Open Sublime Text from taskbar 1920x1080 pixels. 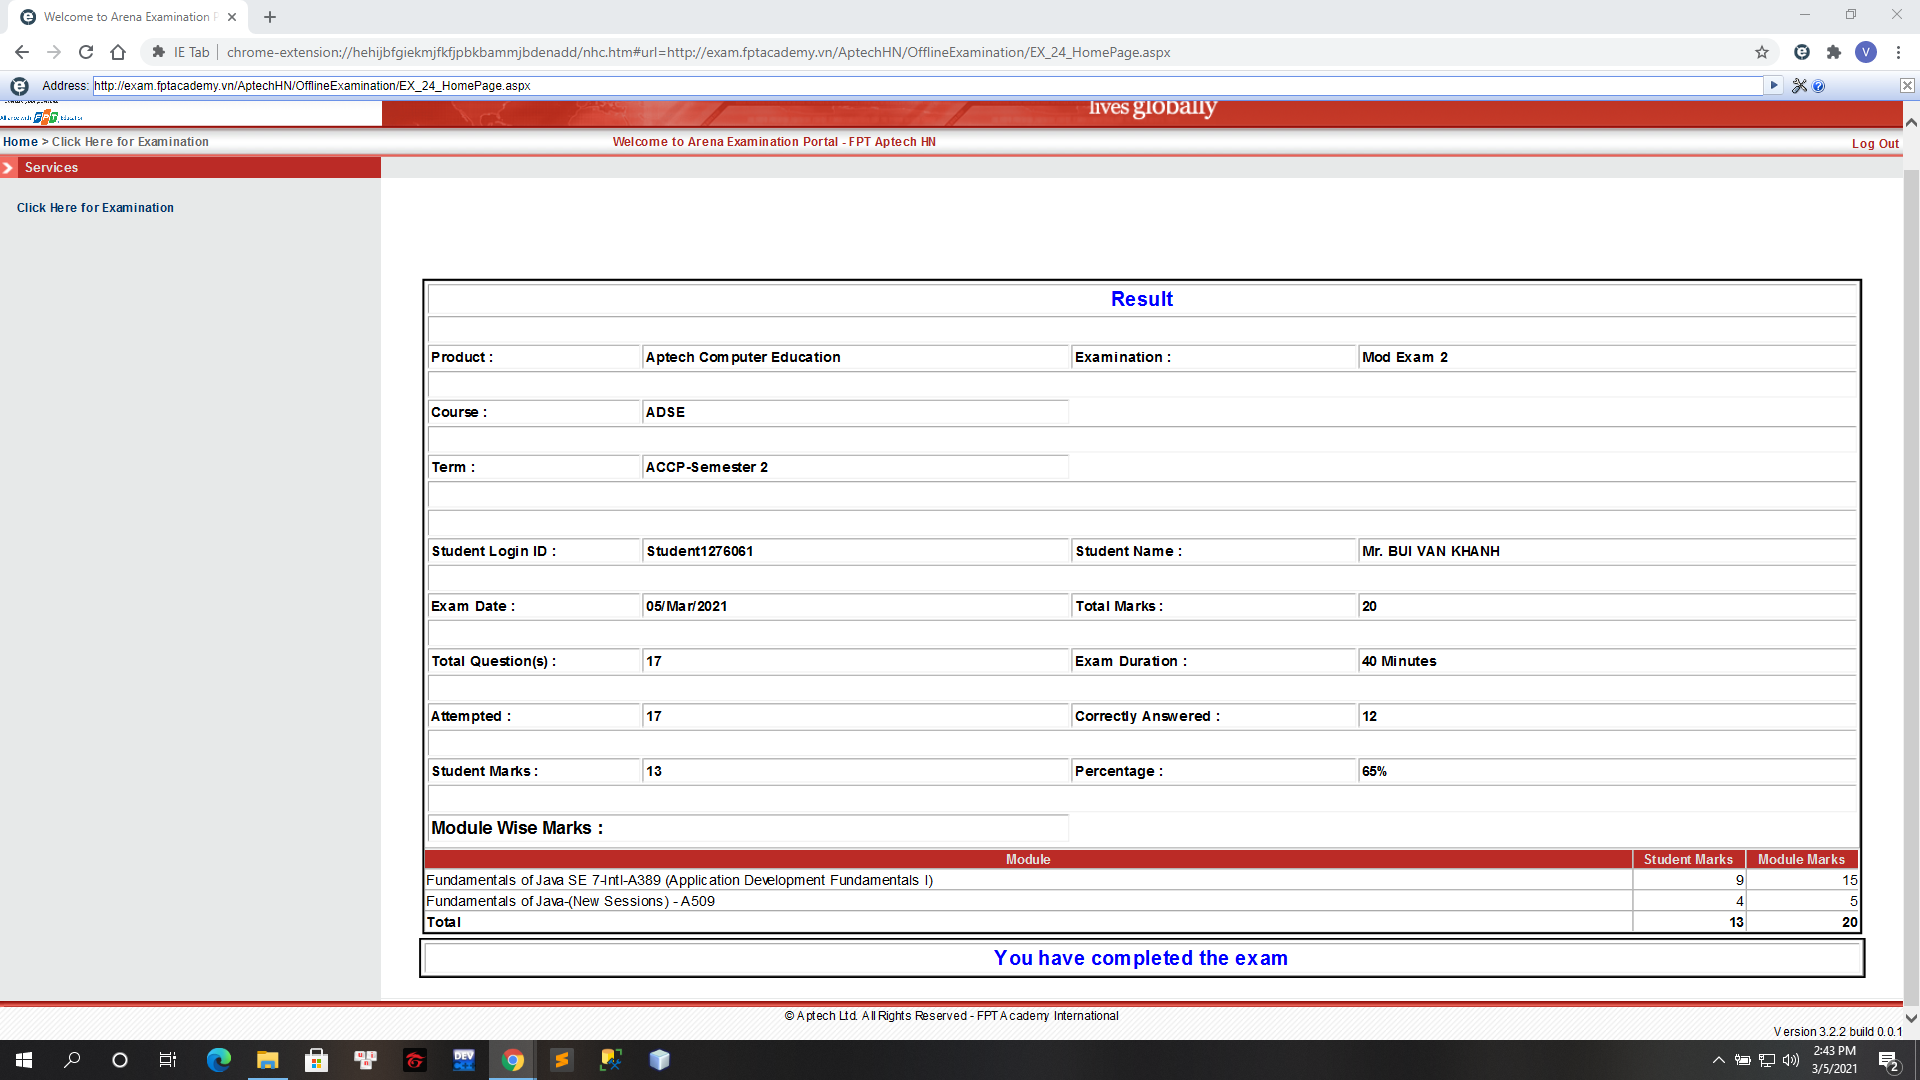pyautogui.click(x=561, y=1060)
